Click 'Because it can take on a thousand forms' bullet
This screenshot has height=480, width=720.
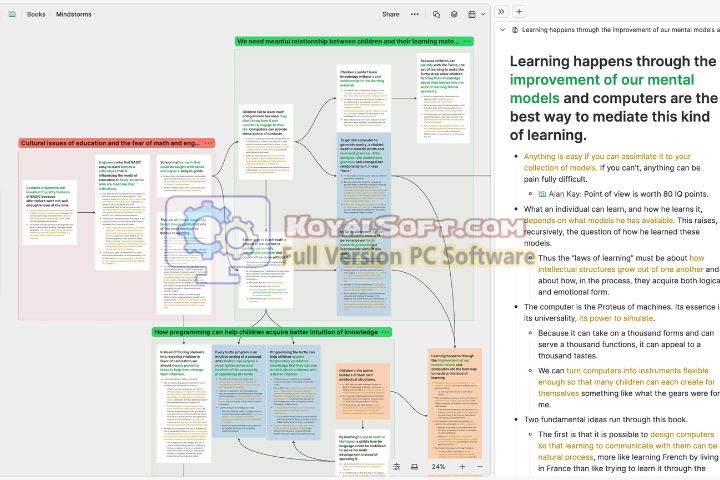pos(626,344)
